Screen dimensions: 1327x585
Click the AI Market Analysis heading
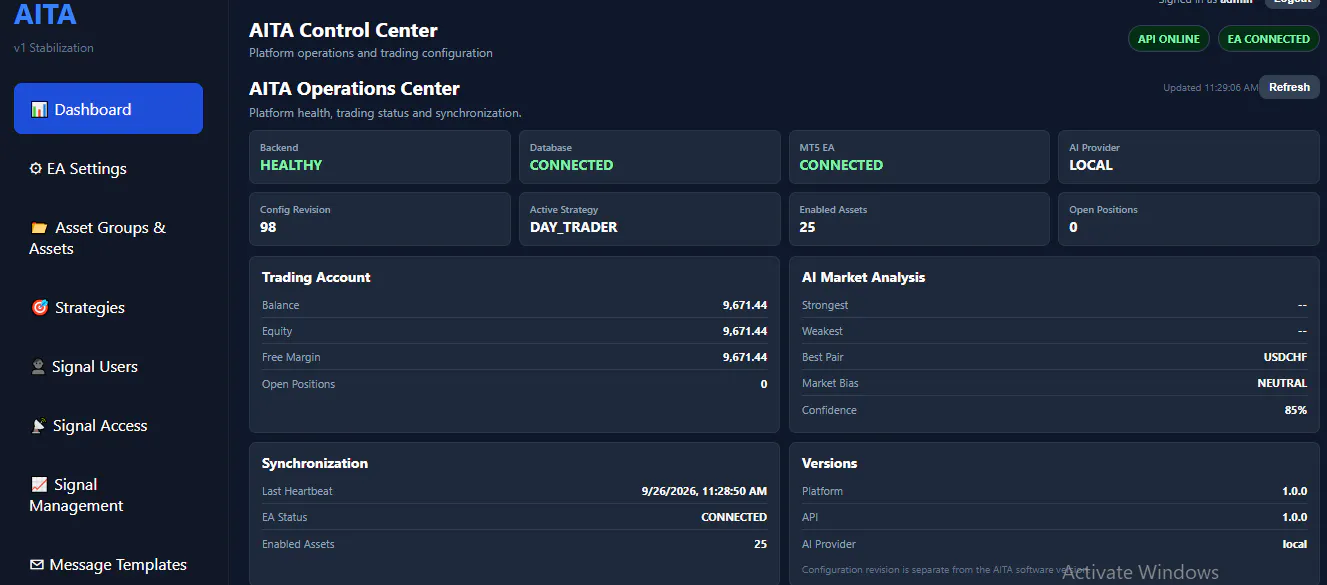(x=863, y=277)
